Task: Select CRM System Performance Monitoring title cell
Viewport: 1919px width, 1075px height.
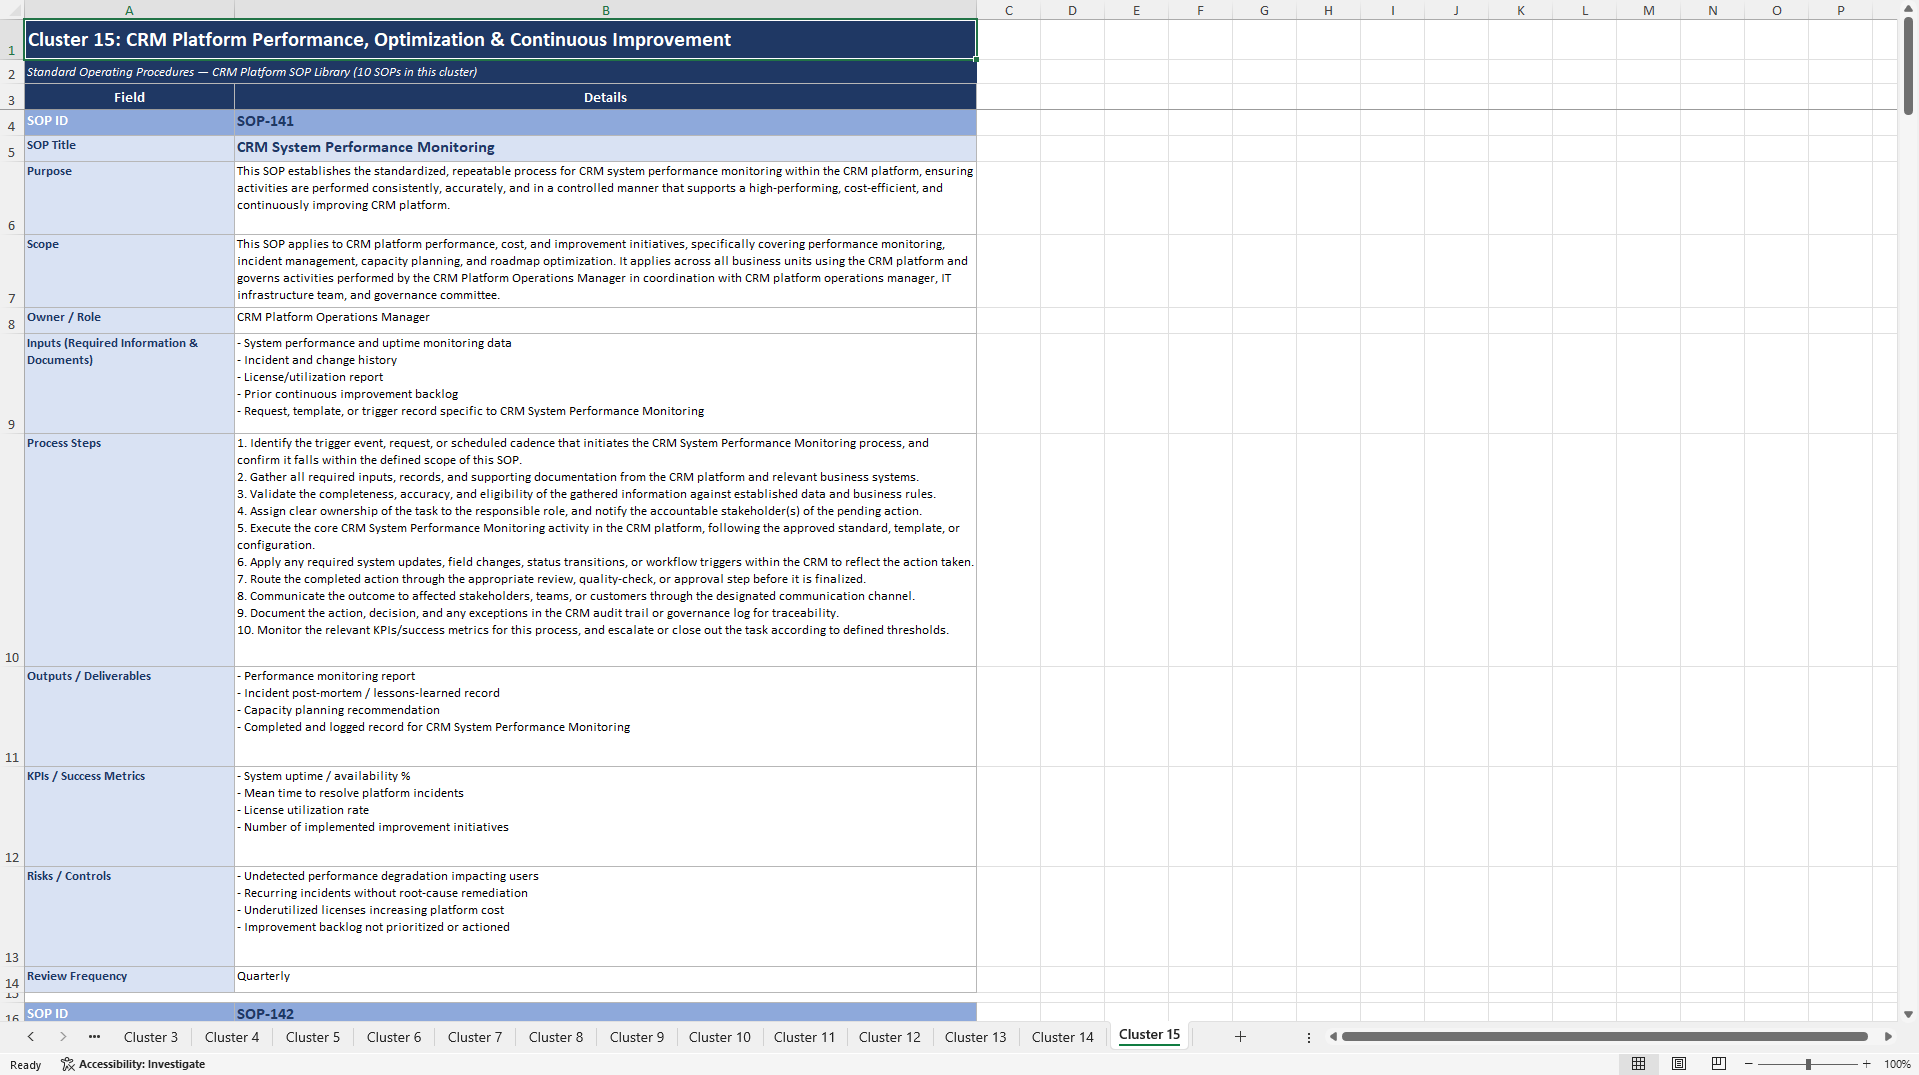Action: point(606,148)
